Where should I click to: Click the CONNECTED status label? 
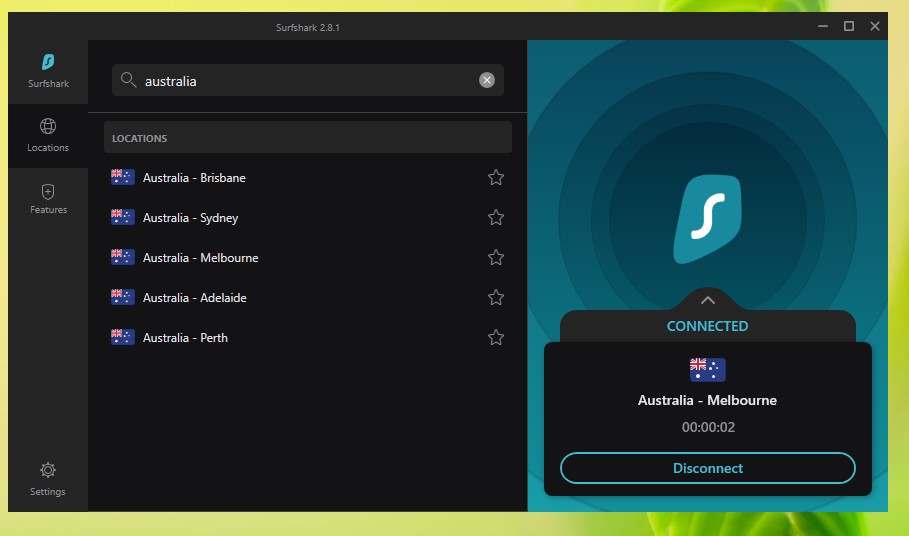point(707,326)
